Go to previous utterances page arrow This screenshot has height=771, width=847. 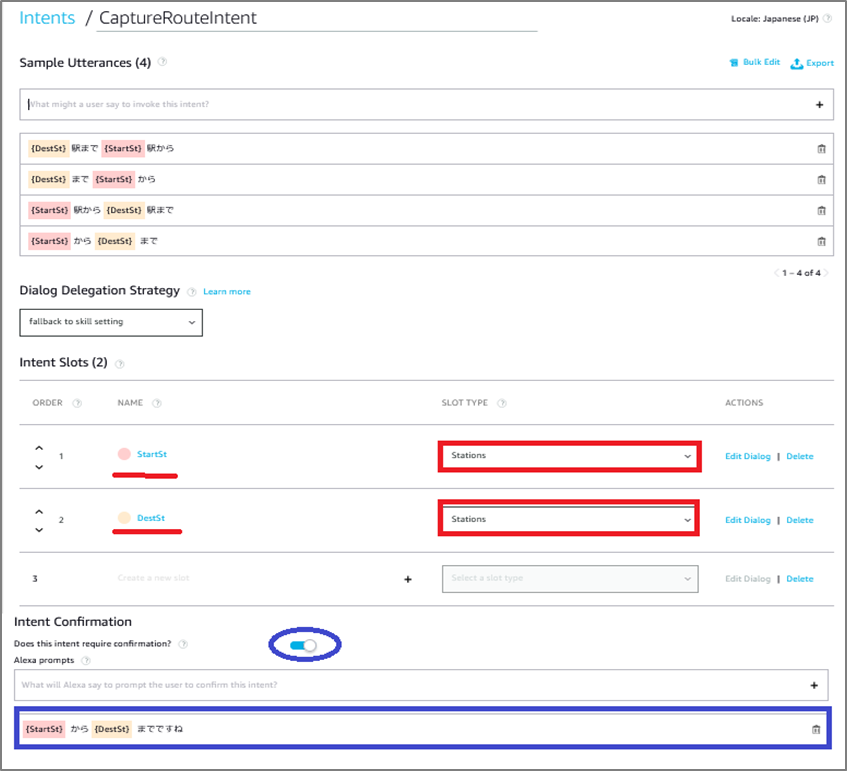777,273
